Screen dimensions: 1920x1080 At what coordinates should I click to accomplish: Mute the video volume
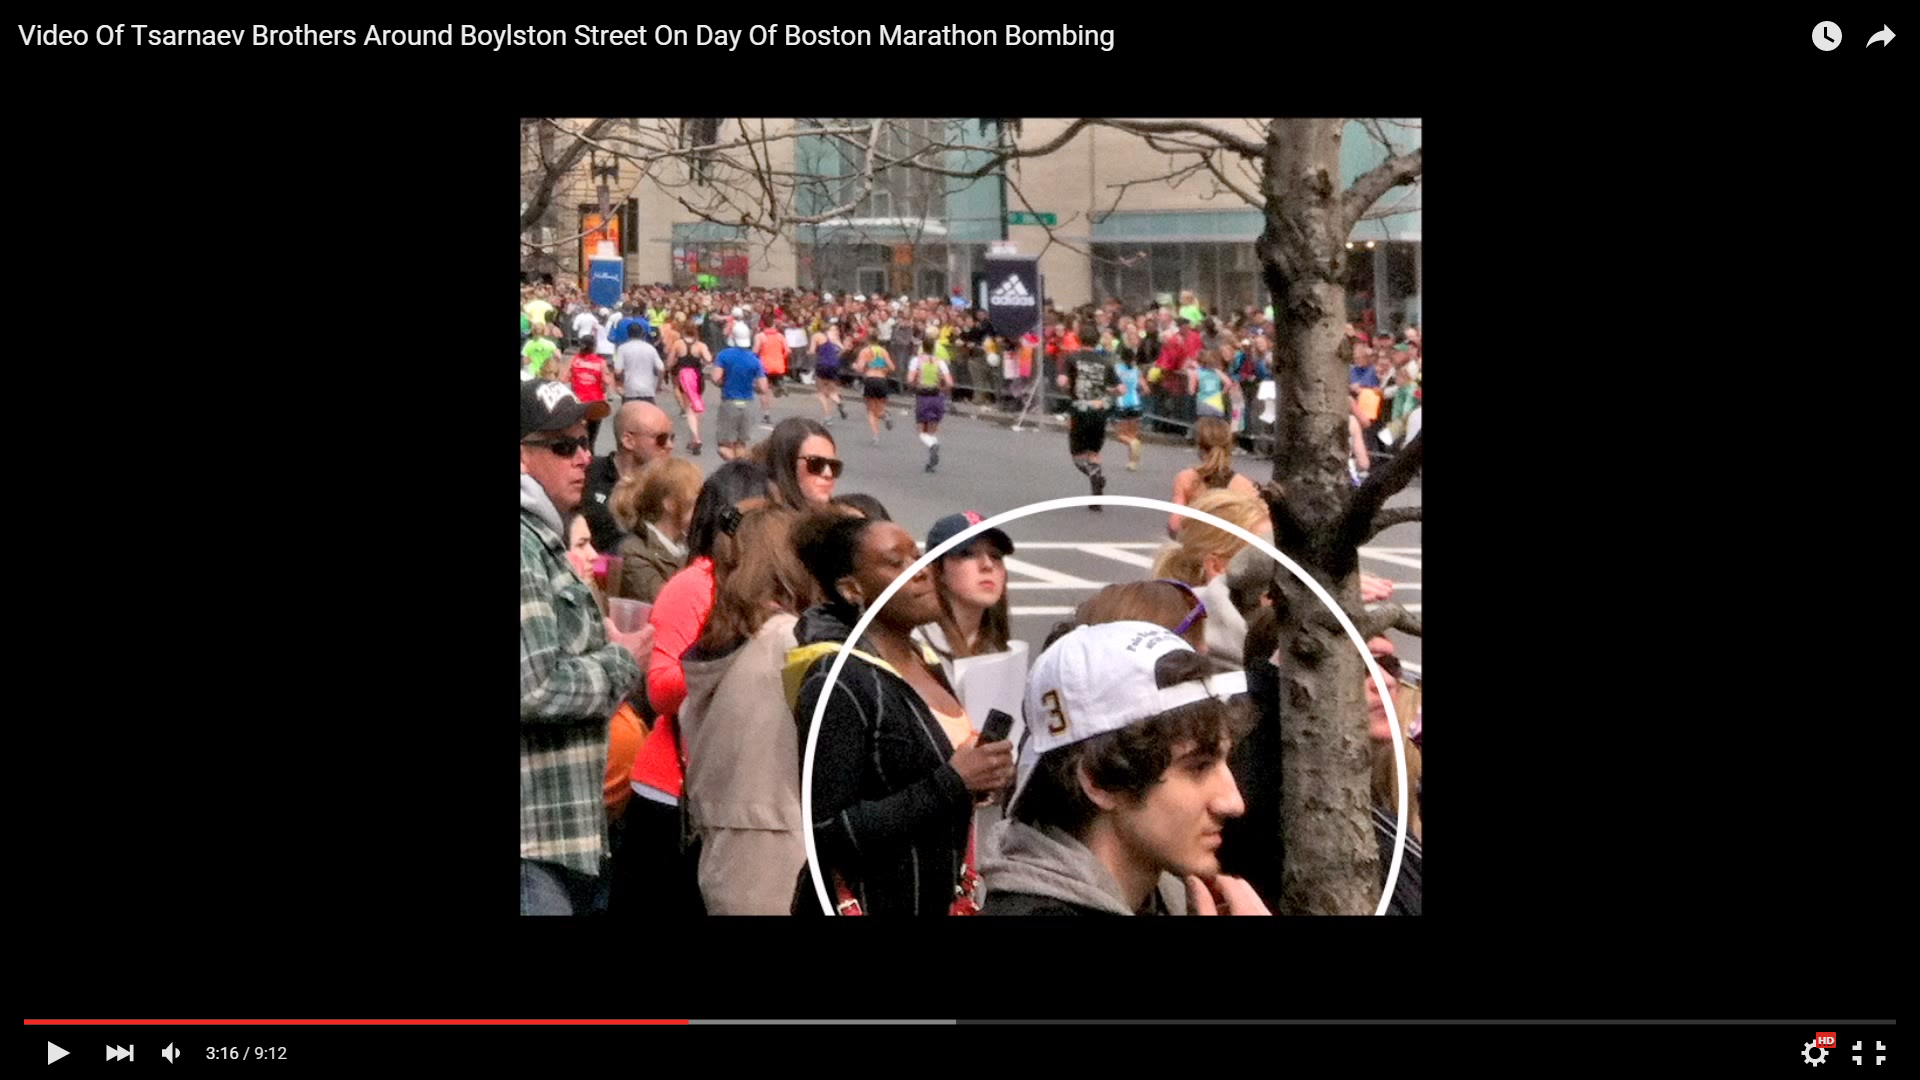[171, 1053]
